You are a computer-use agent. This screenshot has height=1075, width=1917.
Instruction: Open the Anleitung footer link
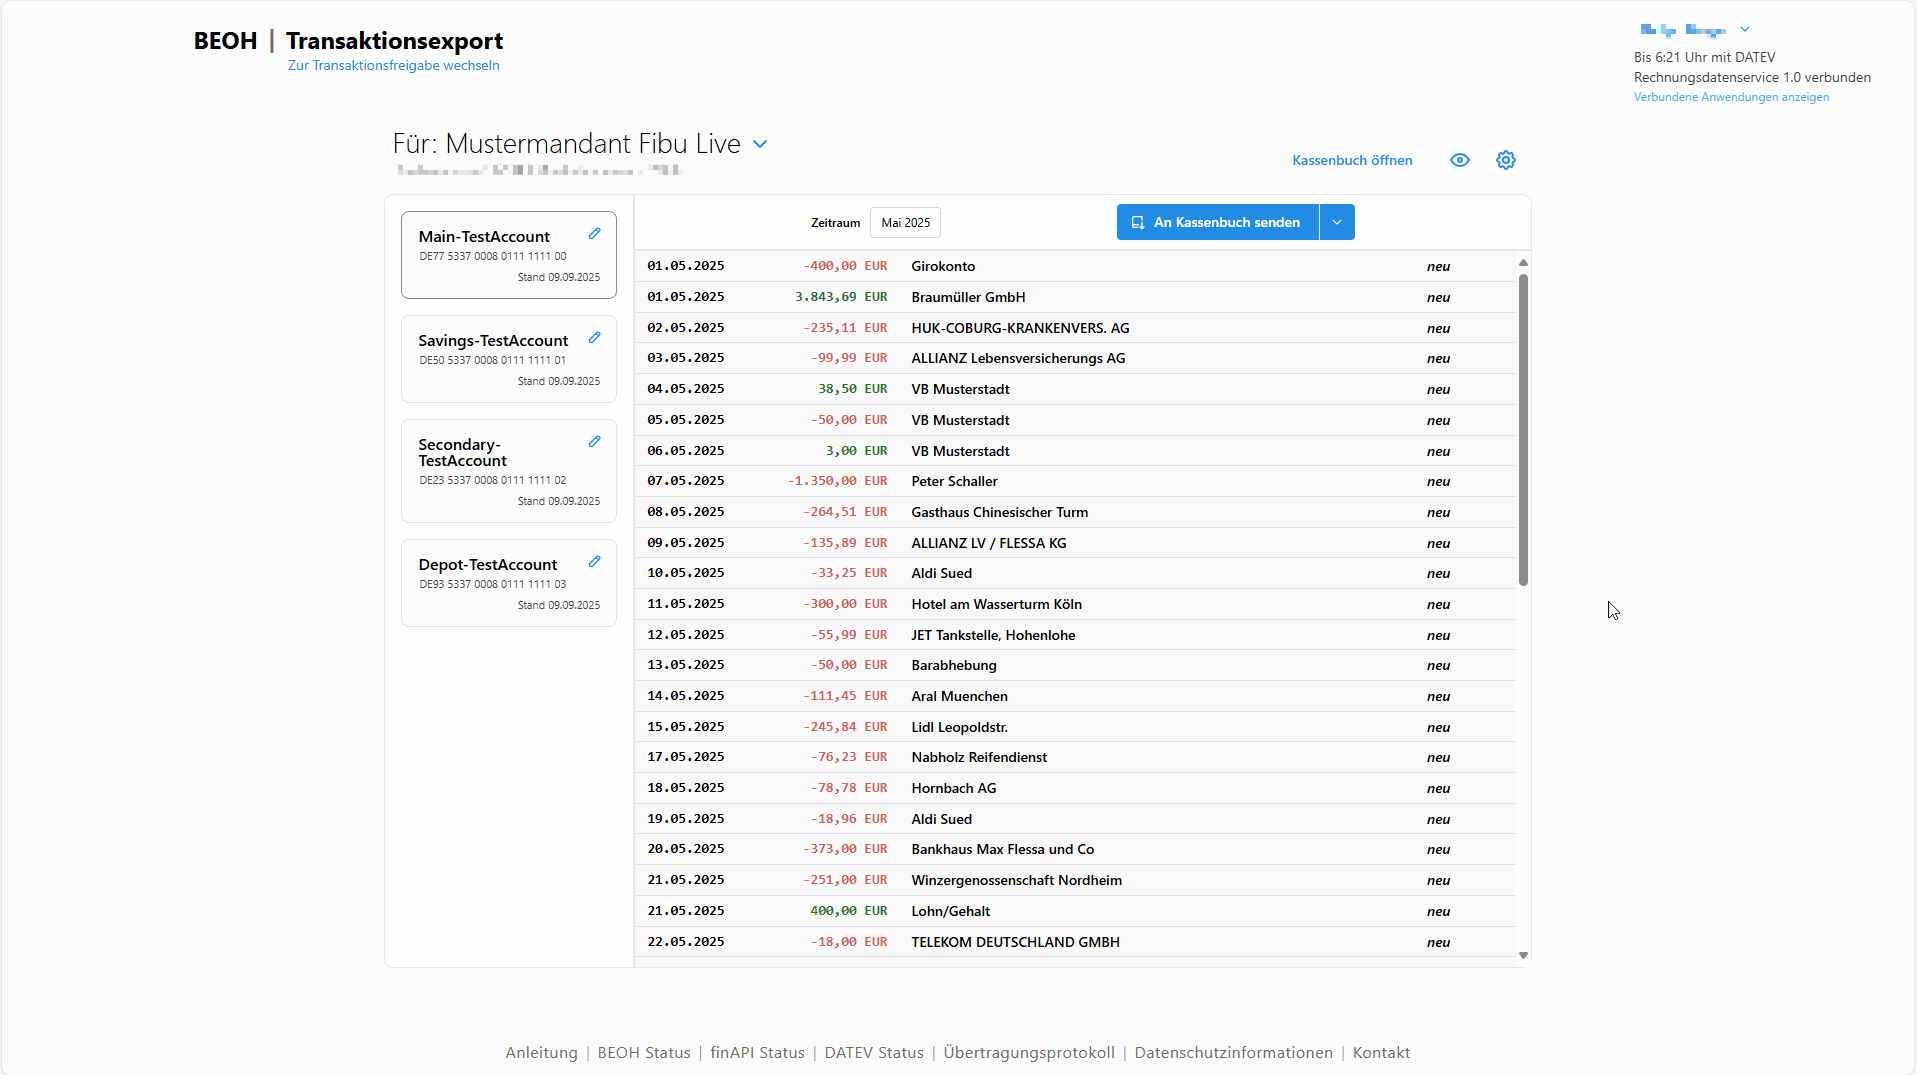click(541, 1052)
